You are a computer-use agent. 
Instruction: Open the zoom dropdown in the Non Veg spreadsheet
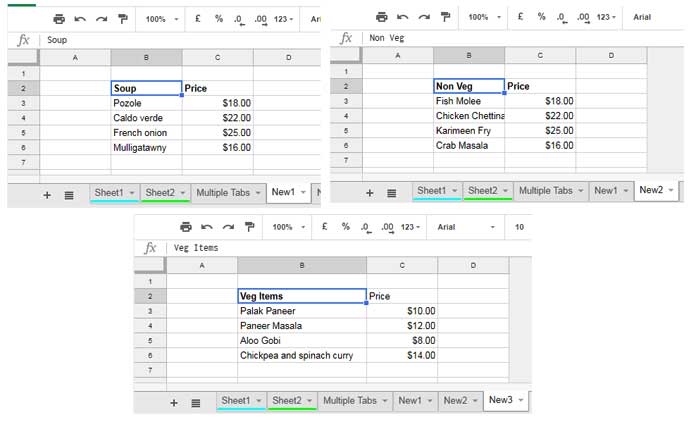tap(484, 17)
